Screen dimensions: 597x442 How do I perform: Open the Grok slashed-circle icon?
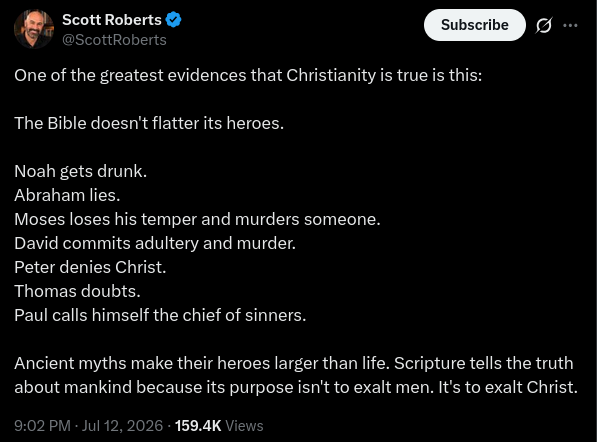pos(543,25)
